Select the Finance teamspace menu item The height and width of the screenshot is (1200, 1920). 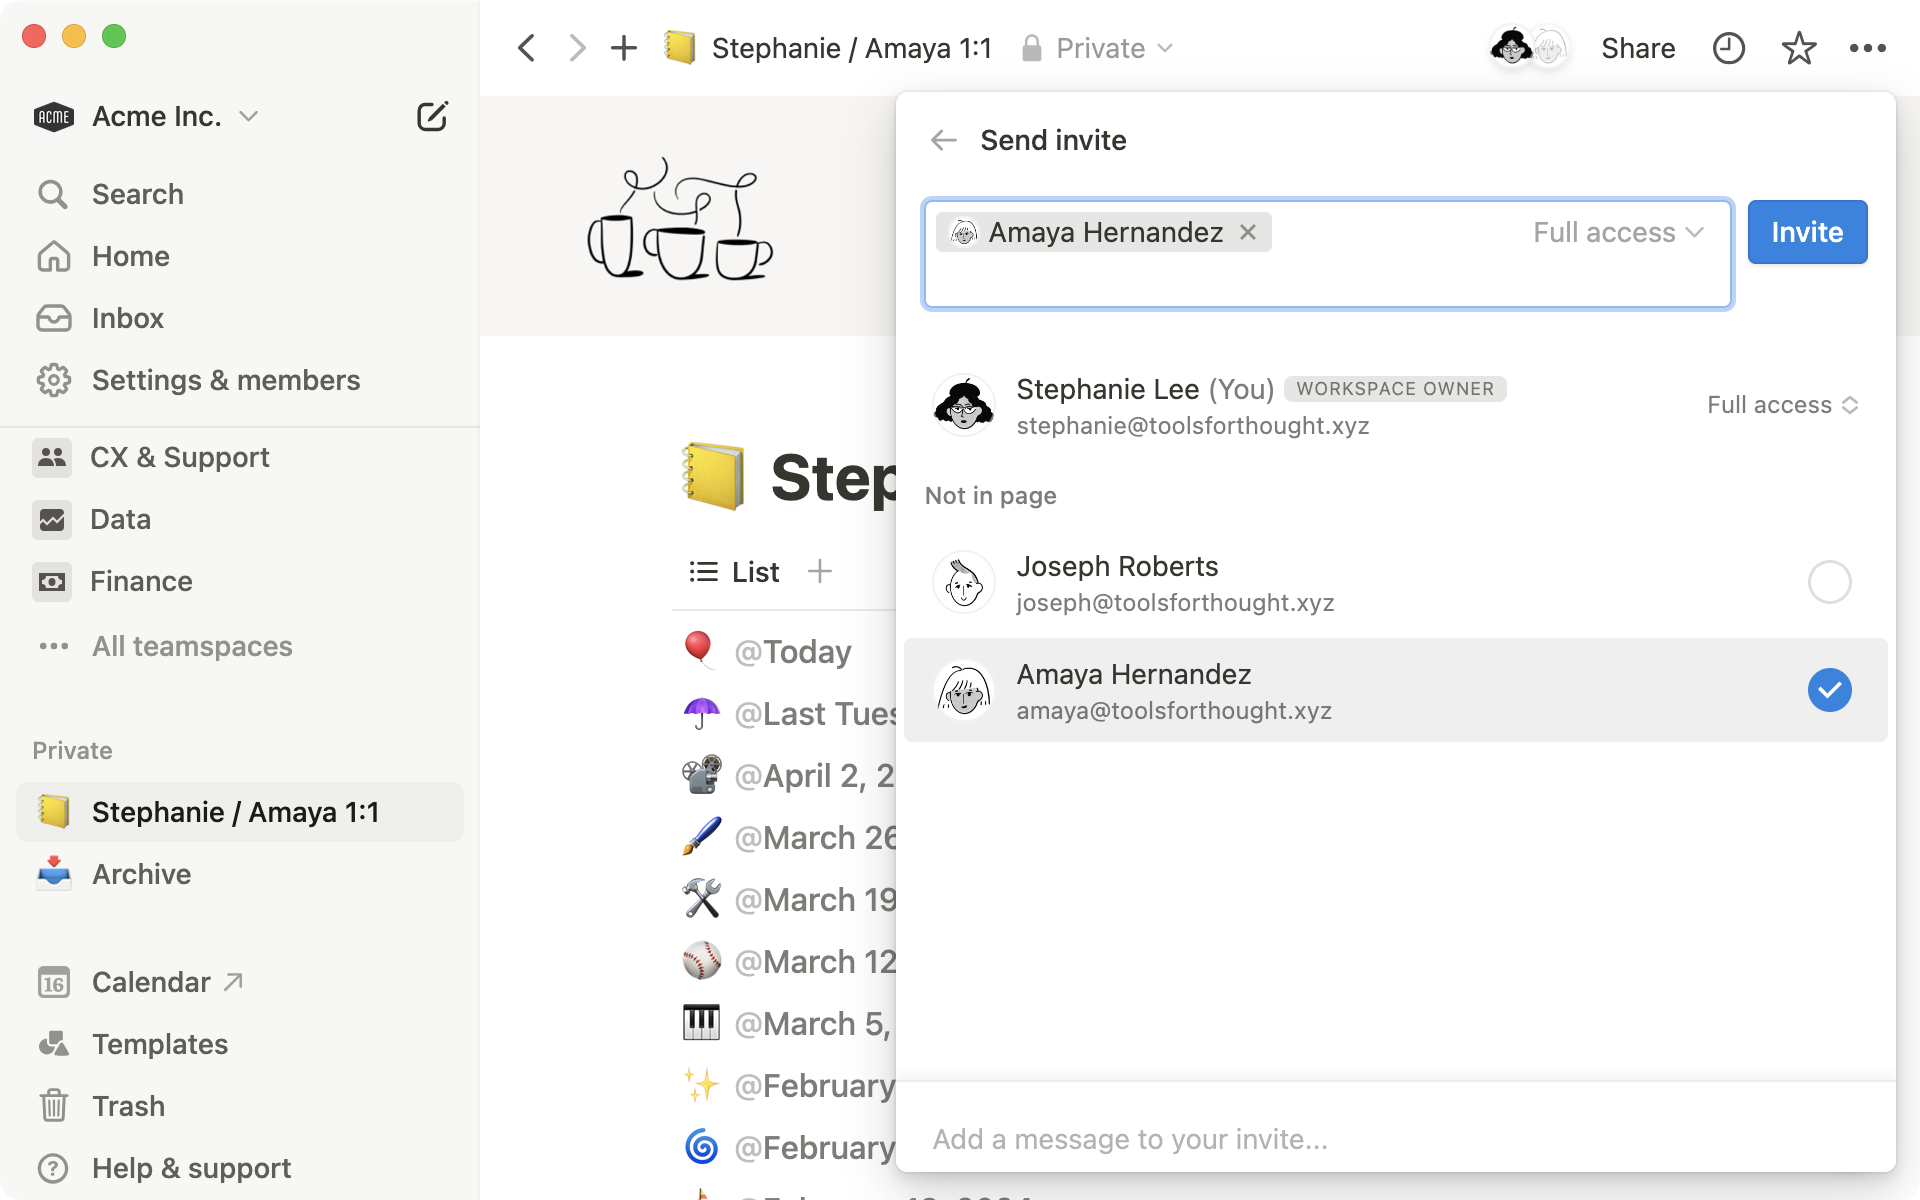point(142,581)
